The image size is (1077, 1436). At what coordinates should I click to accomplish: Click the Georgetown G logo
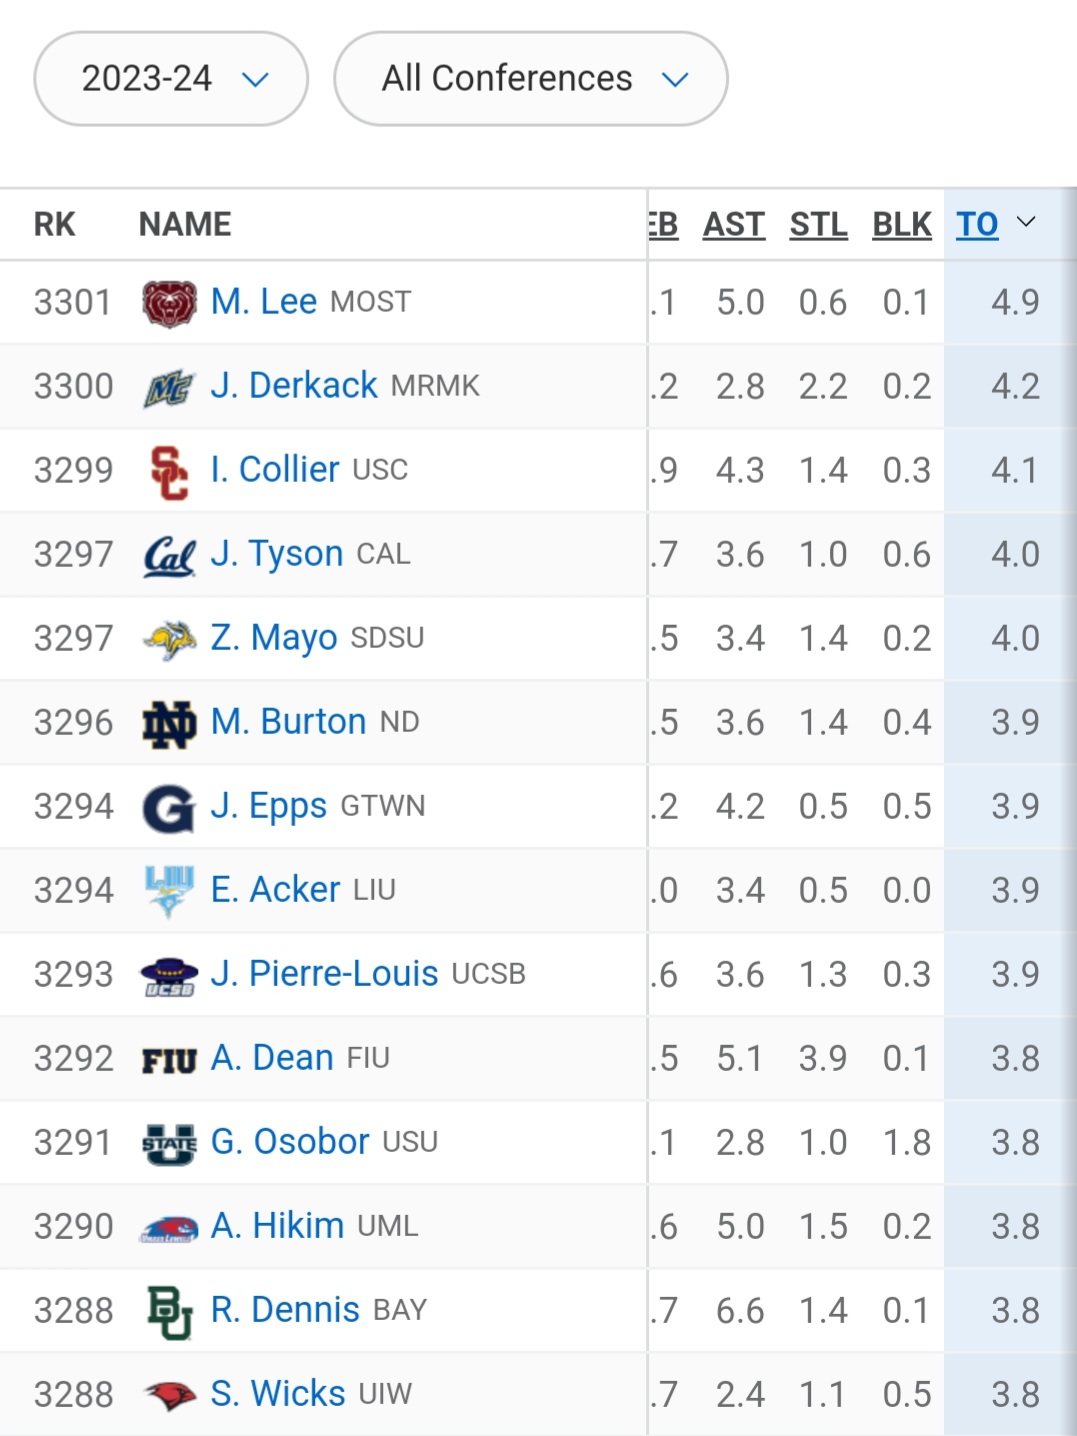click(169, 807)
